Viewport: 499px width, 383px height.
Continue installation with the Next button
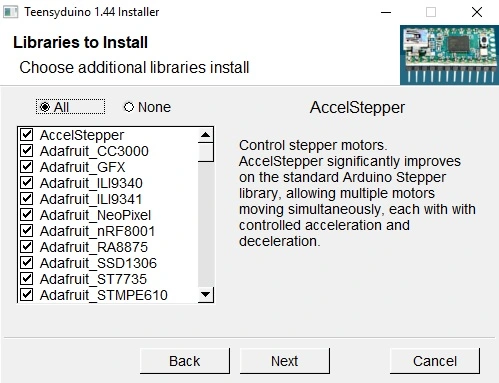pyautogui.click(x=285, y=361)
